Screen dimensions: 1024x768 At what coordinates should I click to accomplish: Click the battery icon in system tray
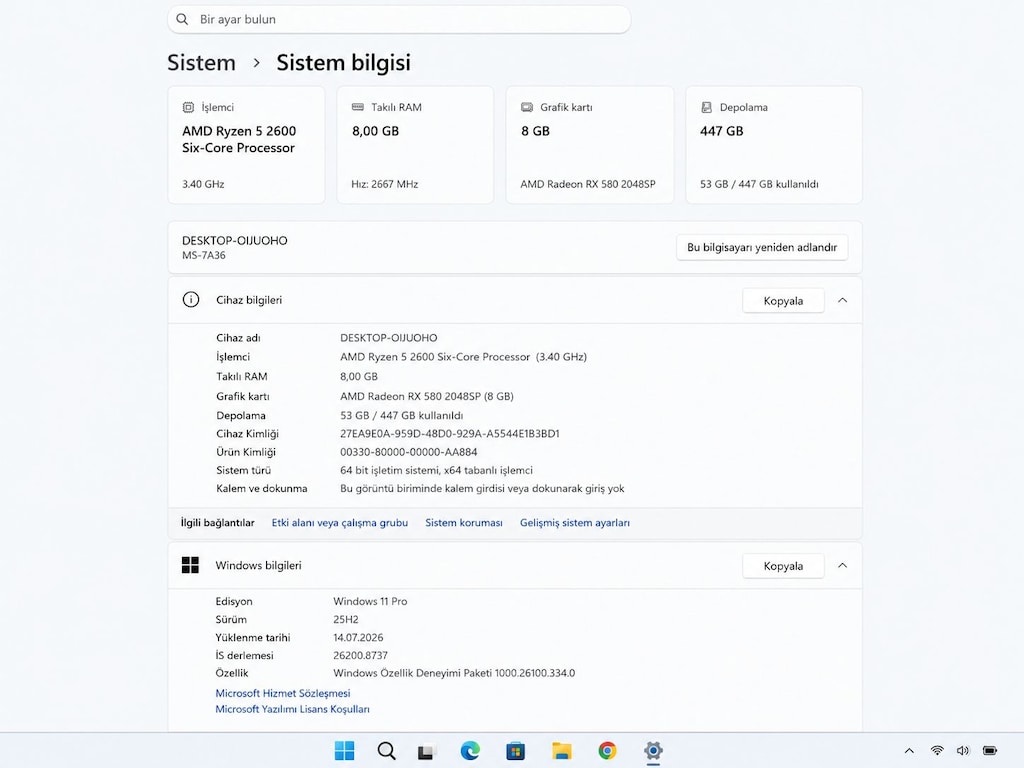[990, 751]
